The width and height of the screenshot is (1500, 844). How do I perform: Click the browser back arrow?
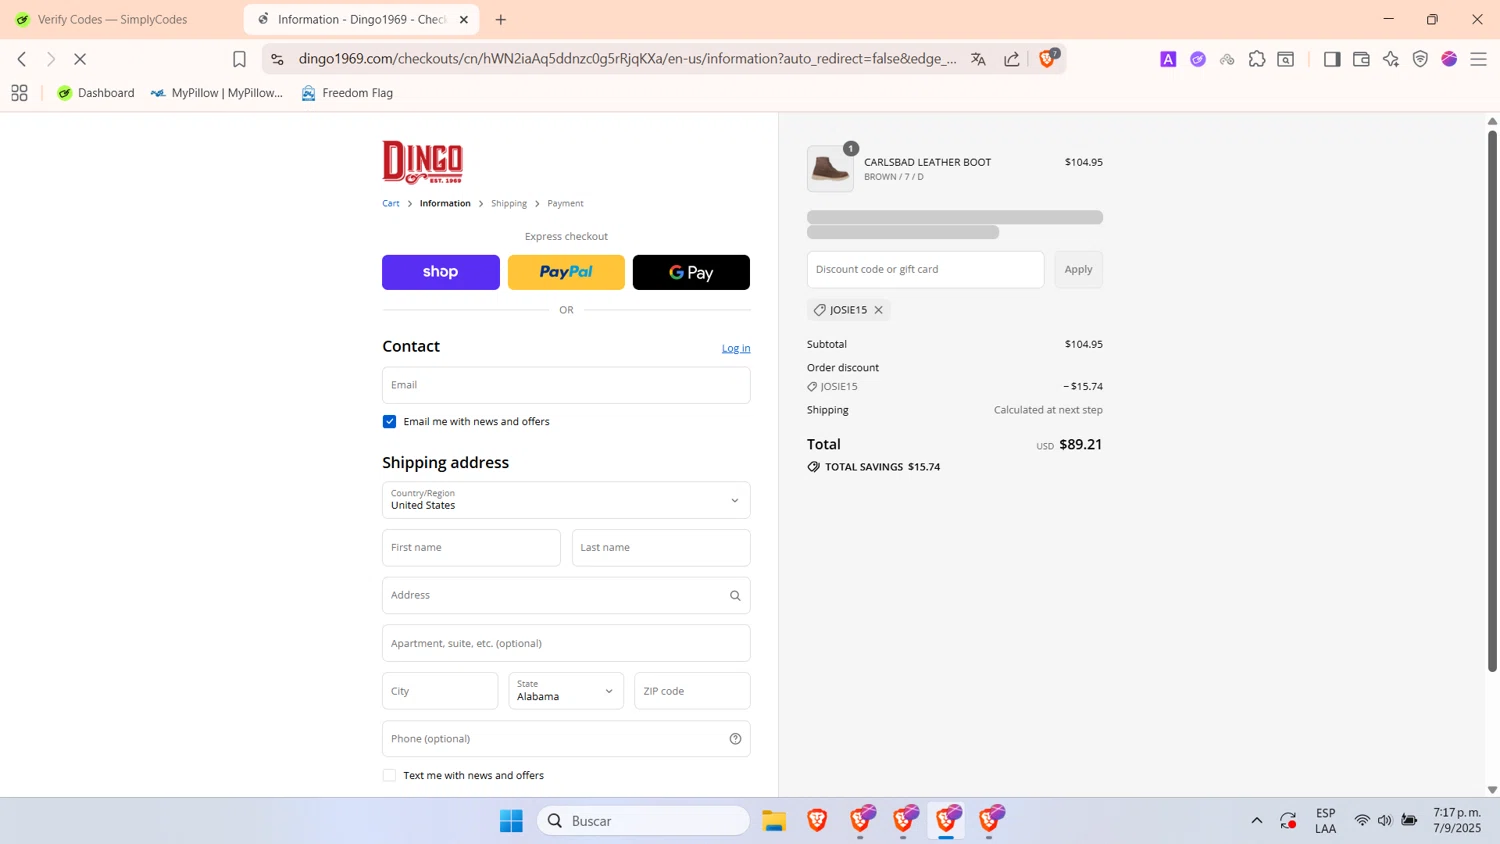click(x=22, y=59)
